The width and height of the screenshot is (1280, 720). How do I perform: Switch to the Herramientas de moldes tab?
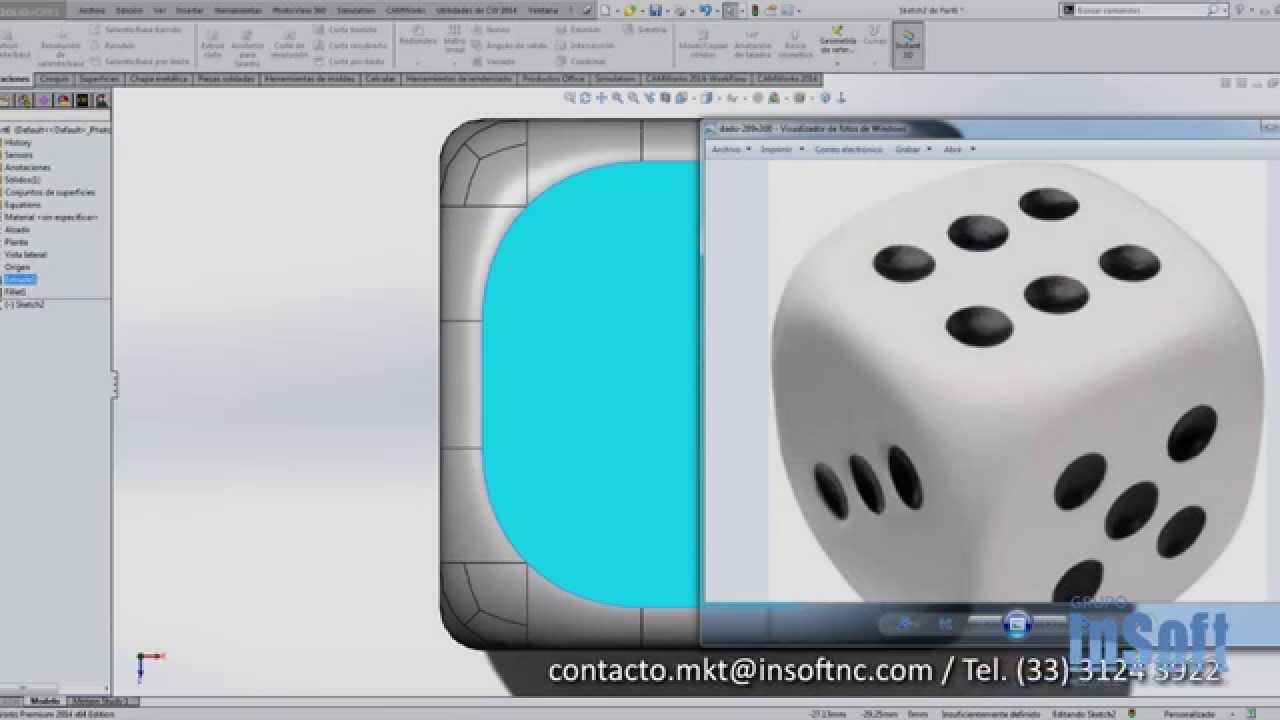pos(311,78)
